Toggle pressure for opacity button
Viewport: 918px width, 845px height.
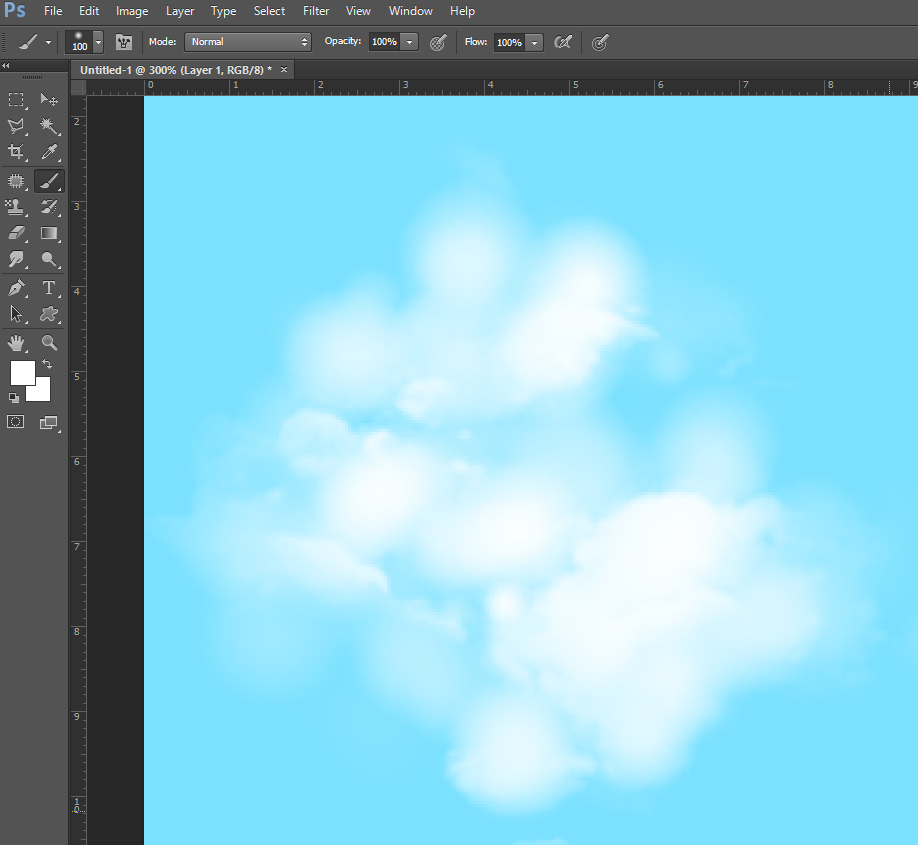point(438,42)
